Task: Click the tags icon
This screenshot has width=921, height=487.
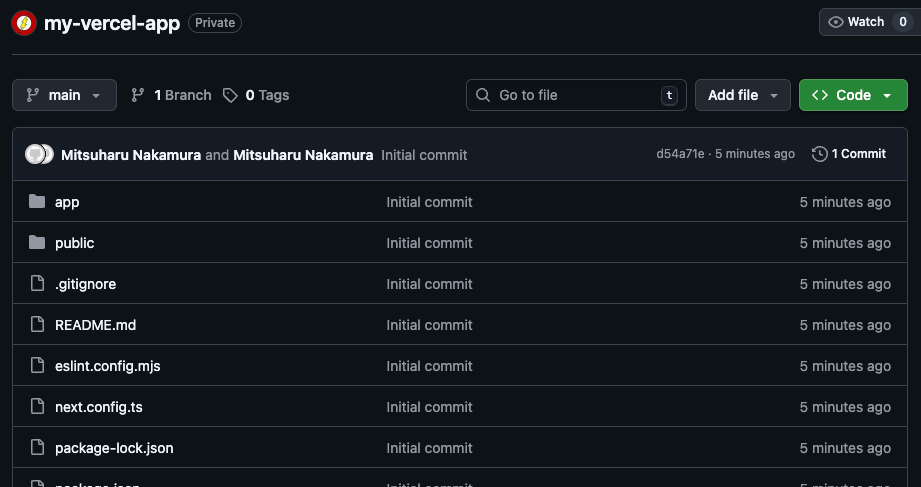Action: (231, 95)
